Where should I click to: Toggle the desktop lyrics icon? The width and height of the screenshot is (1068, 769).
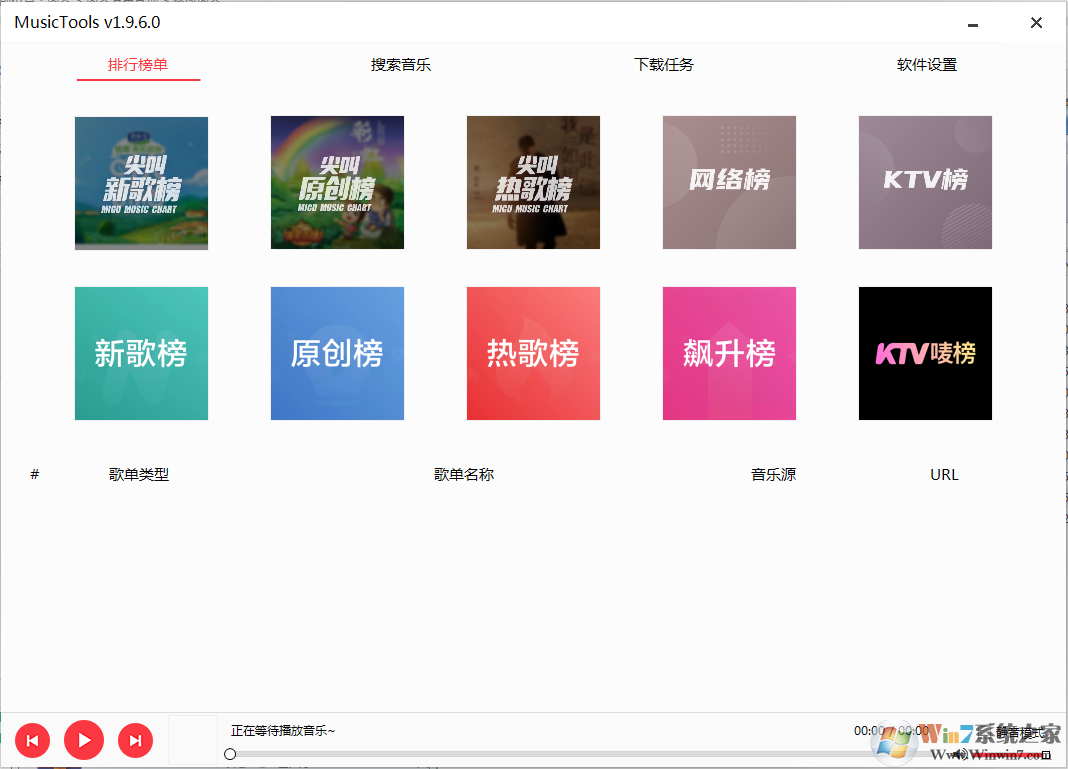[1046, 753]
